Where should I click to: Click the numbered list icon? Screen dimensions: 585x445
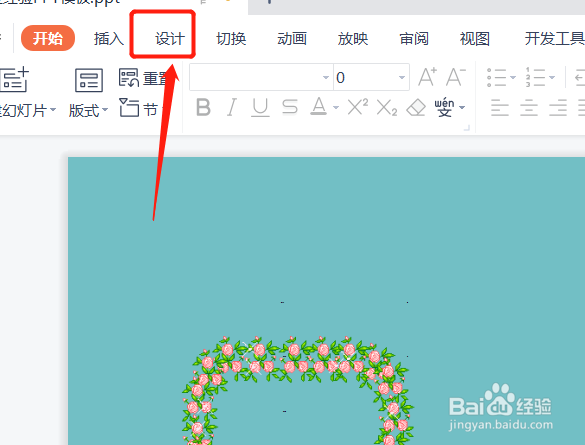(x=535, y=77)
